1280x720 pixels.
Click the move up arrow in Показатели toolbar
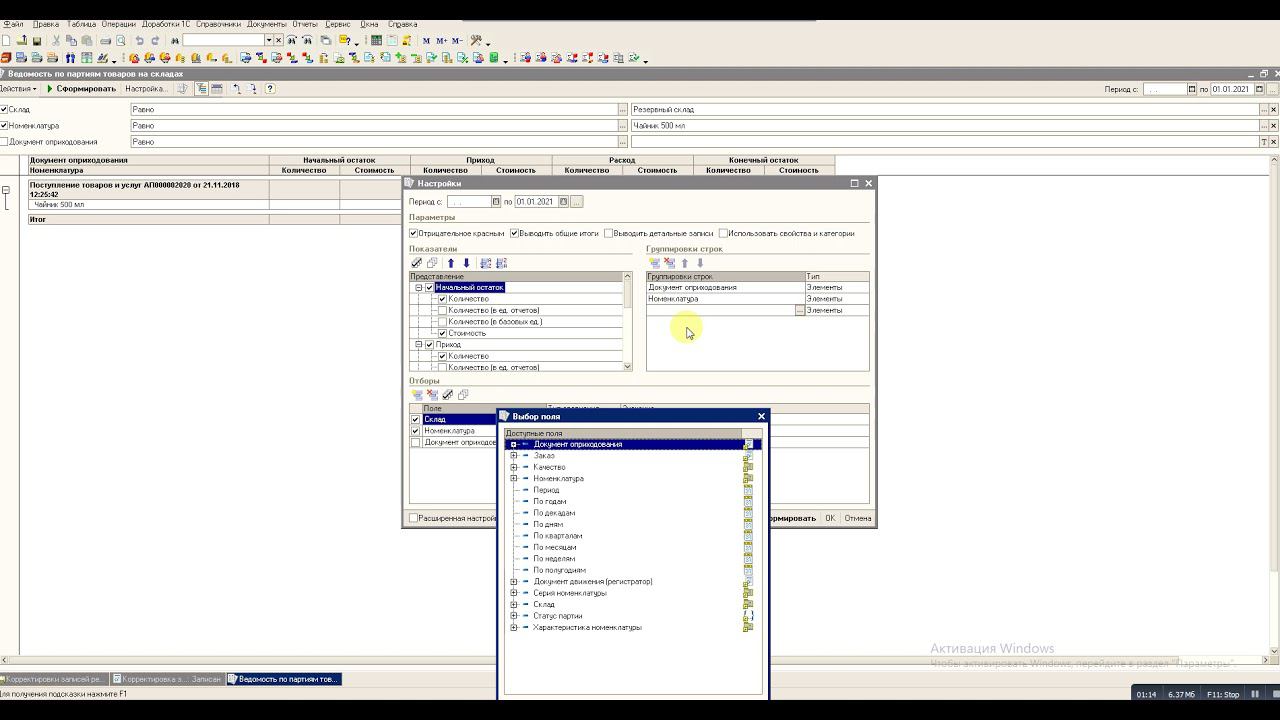451,263
